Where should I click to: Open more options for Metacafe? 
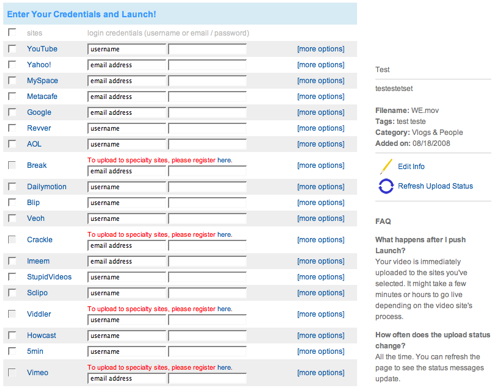click(x=321, y=97)
